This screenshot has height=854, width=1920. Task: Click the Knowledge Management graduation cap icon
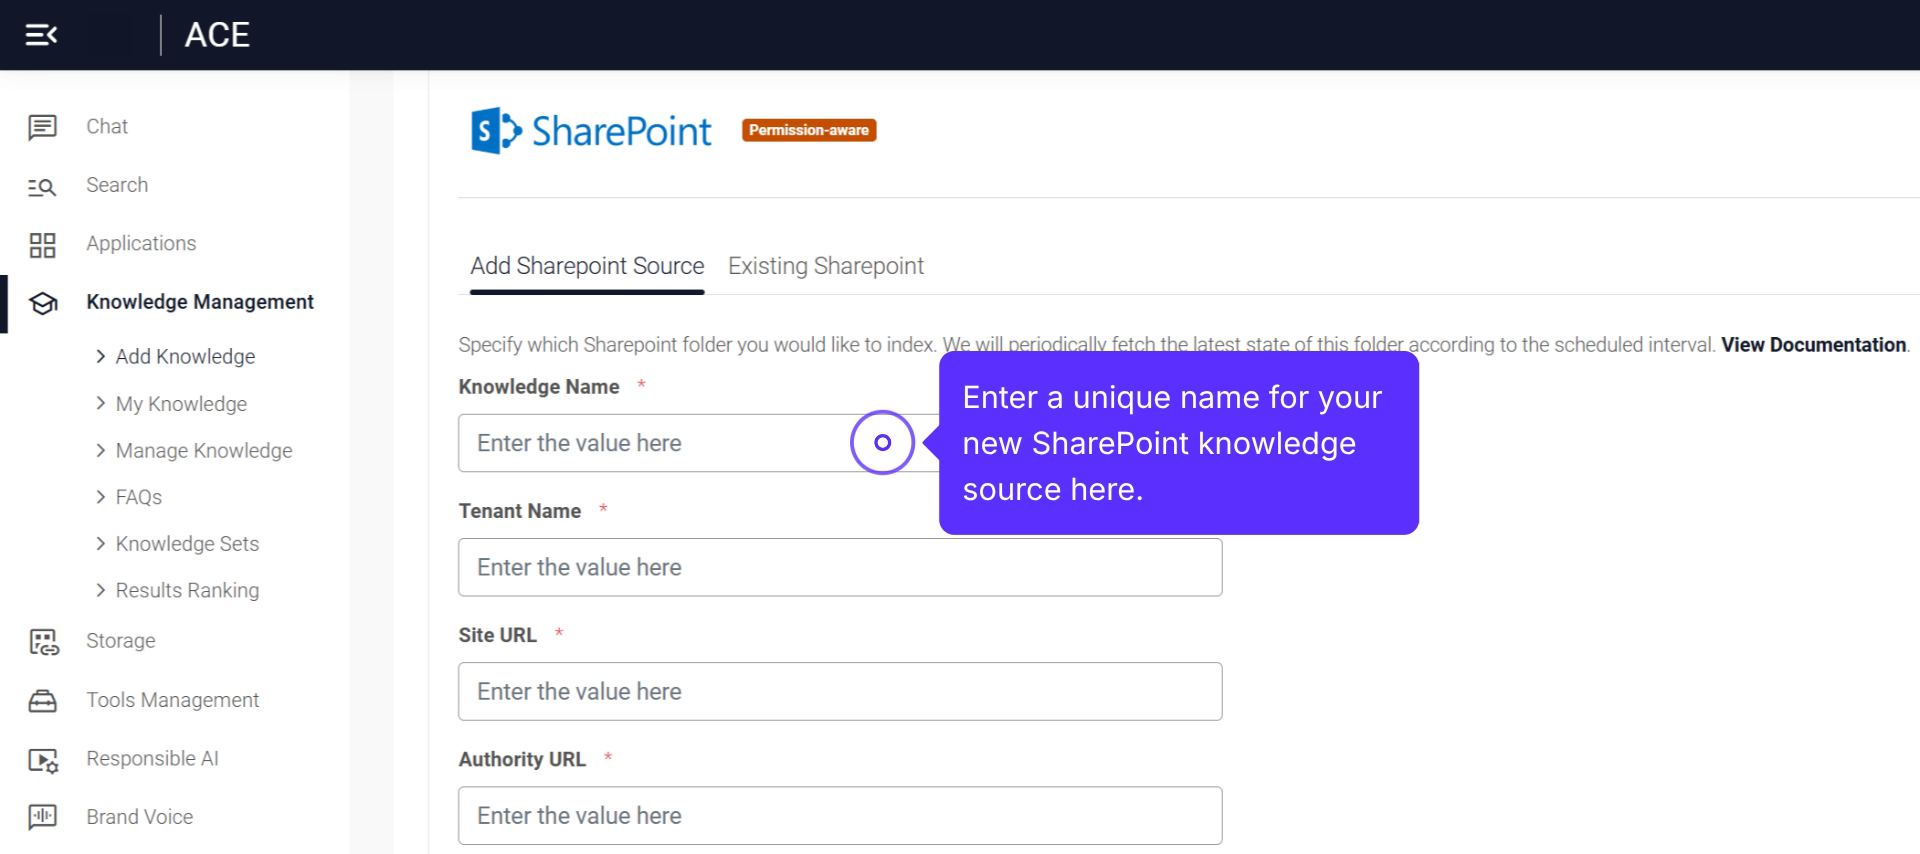click(x=42, y=303)
